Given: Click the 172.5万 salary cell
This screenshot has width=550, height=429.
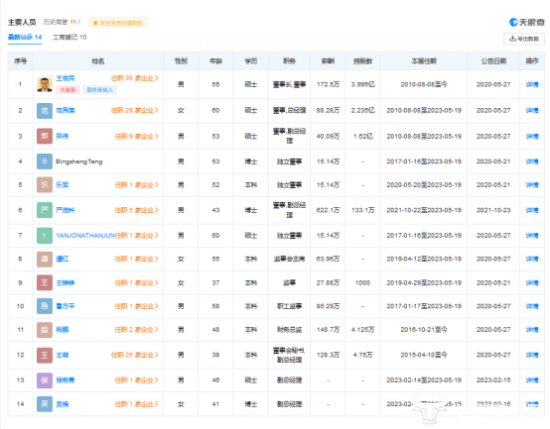Looking at the screenshot, I should [x=328, y=84].
